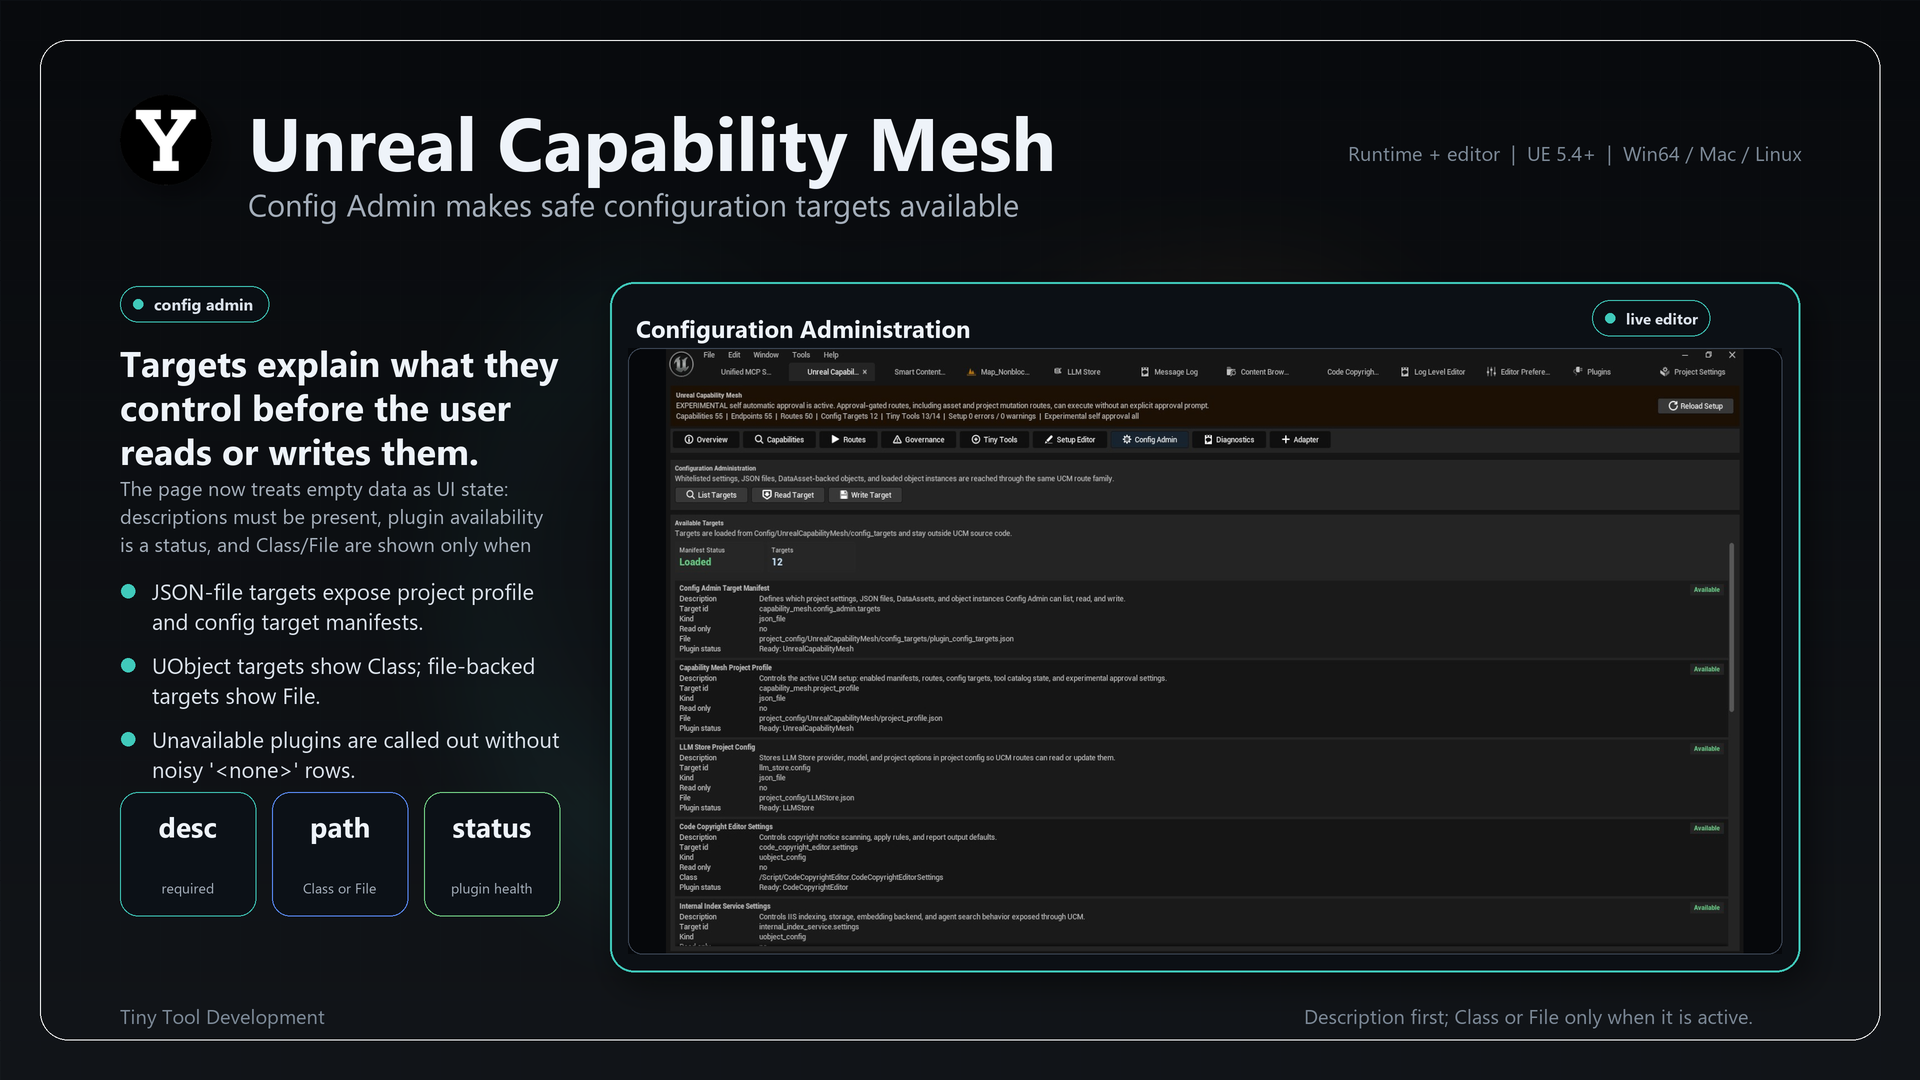The image size is (1920, 1080).
Task: Click the Editor Preferences sliders icon
Action: pyautogui.click(x=1491, y=372)
